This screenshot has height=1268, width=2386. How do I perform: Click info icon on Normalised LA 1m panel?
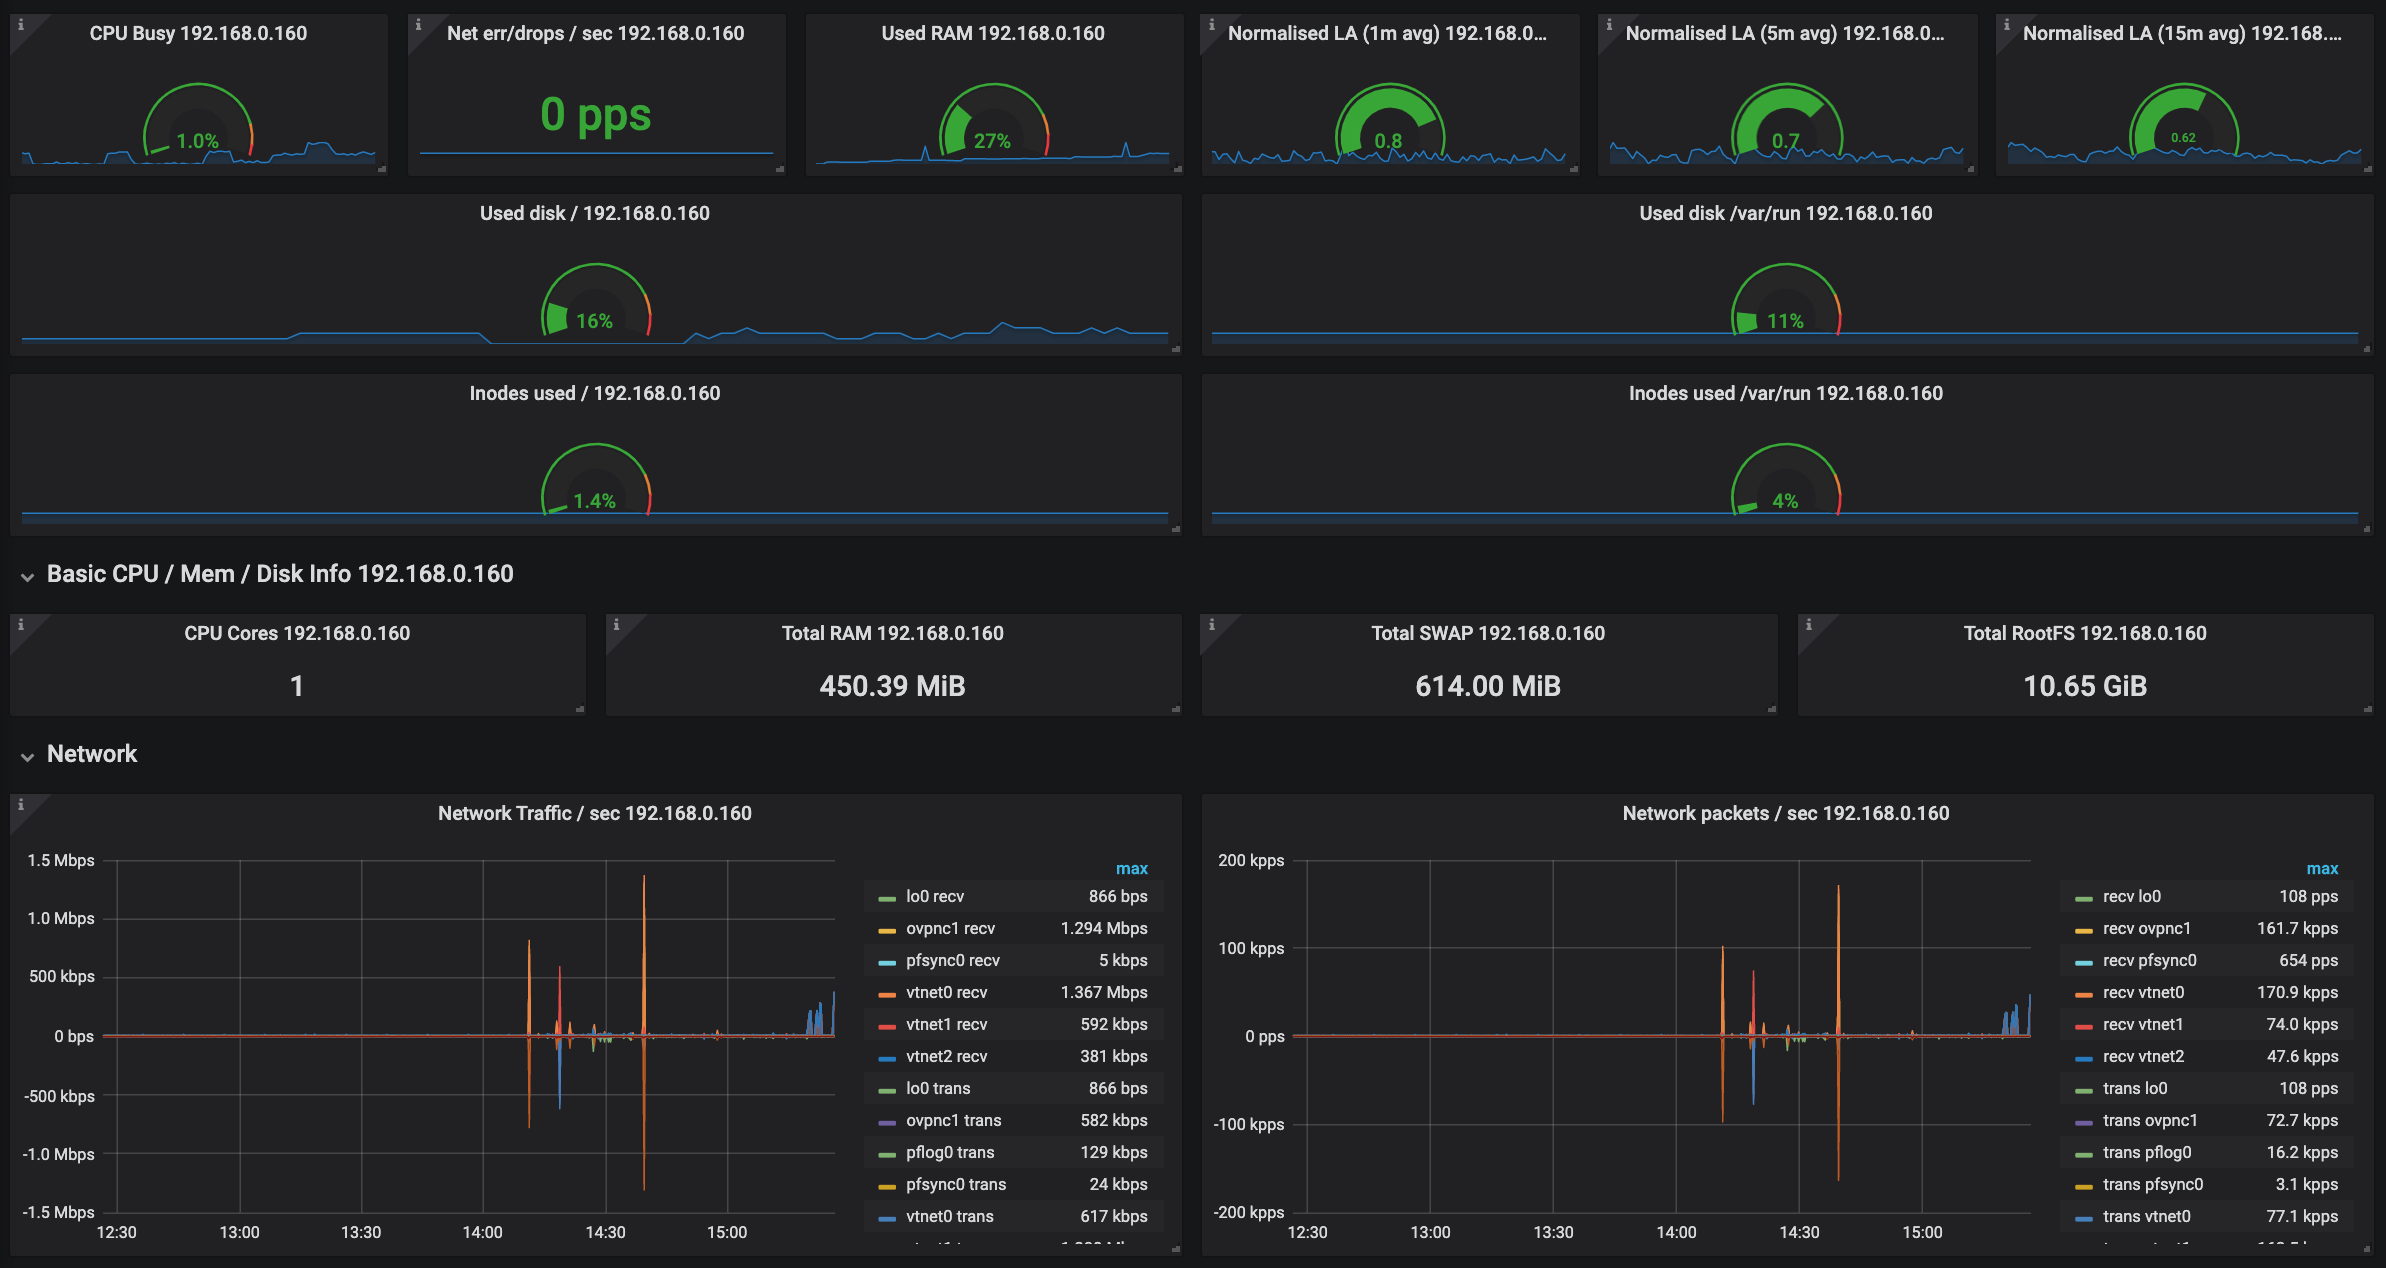pos(1212,24)
